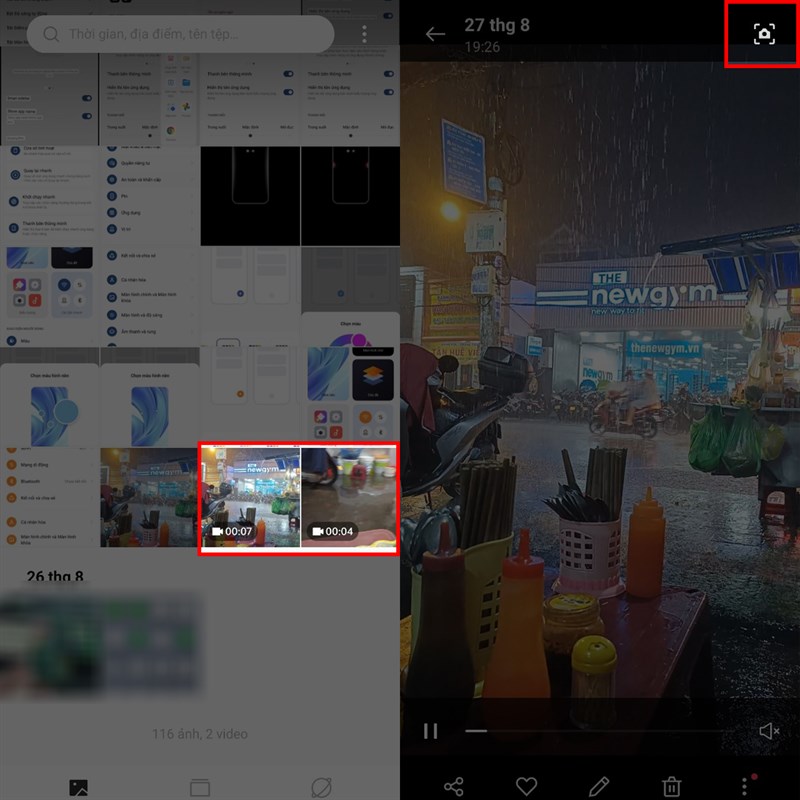Tap the Albums icon in the bottom navigation
Screen dimensions: 800x800
point(201,788)
